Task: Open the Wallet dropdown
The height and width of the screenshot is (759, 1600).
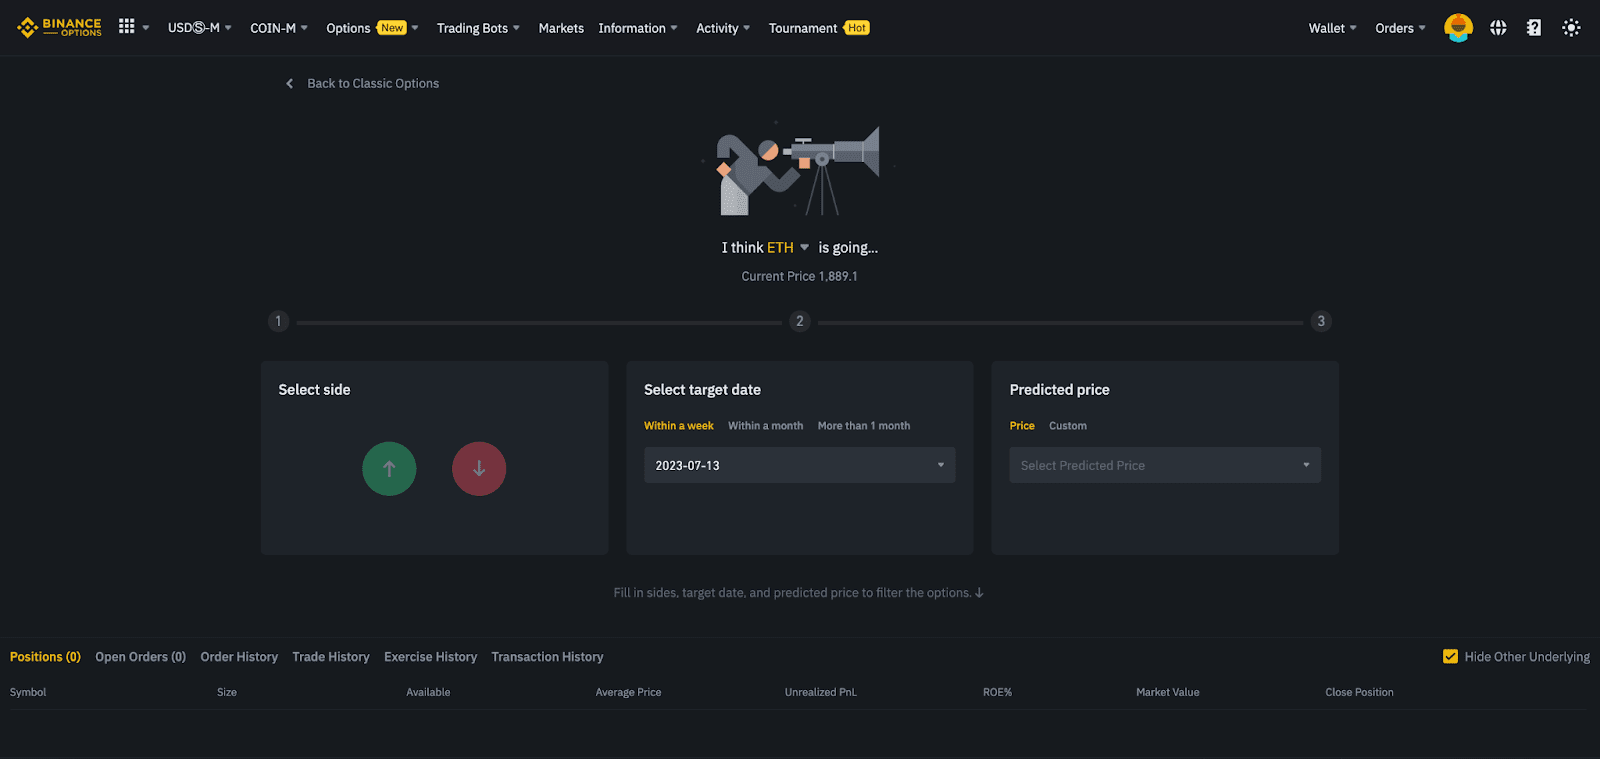Action: [x=1333, y=28]
